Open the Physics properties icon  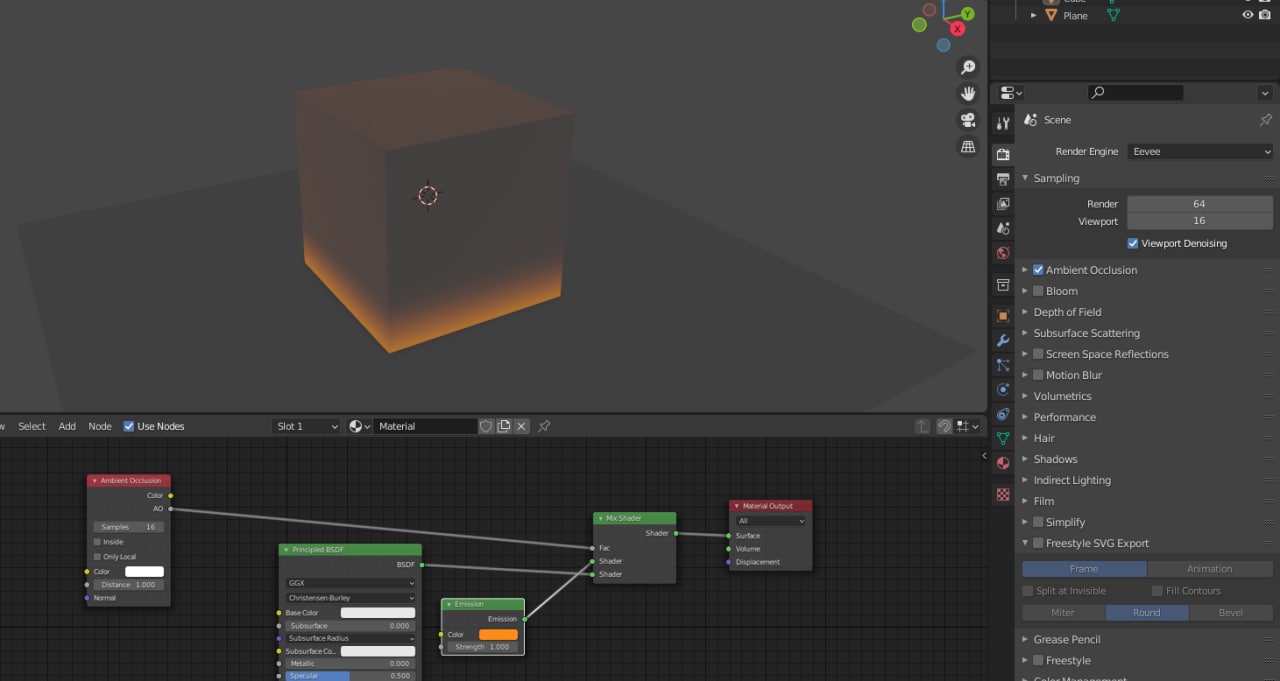tap(1003, 390)
